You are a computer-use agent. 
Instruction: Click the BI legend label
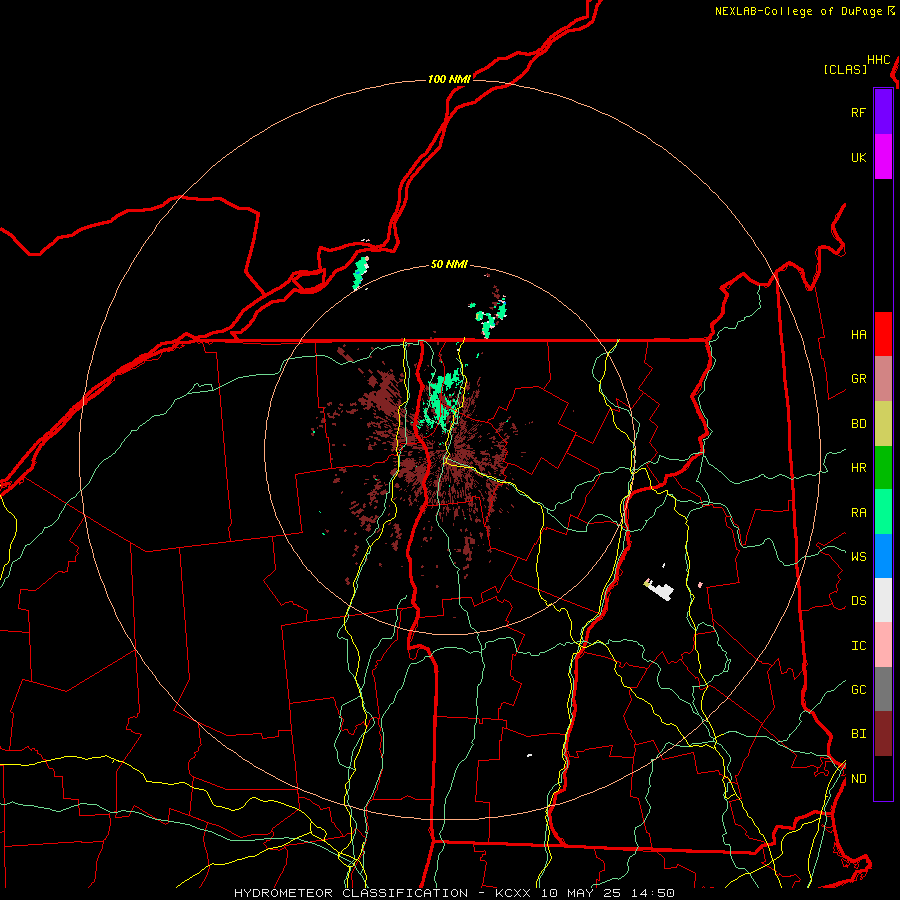point(858,734)
